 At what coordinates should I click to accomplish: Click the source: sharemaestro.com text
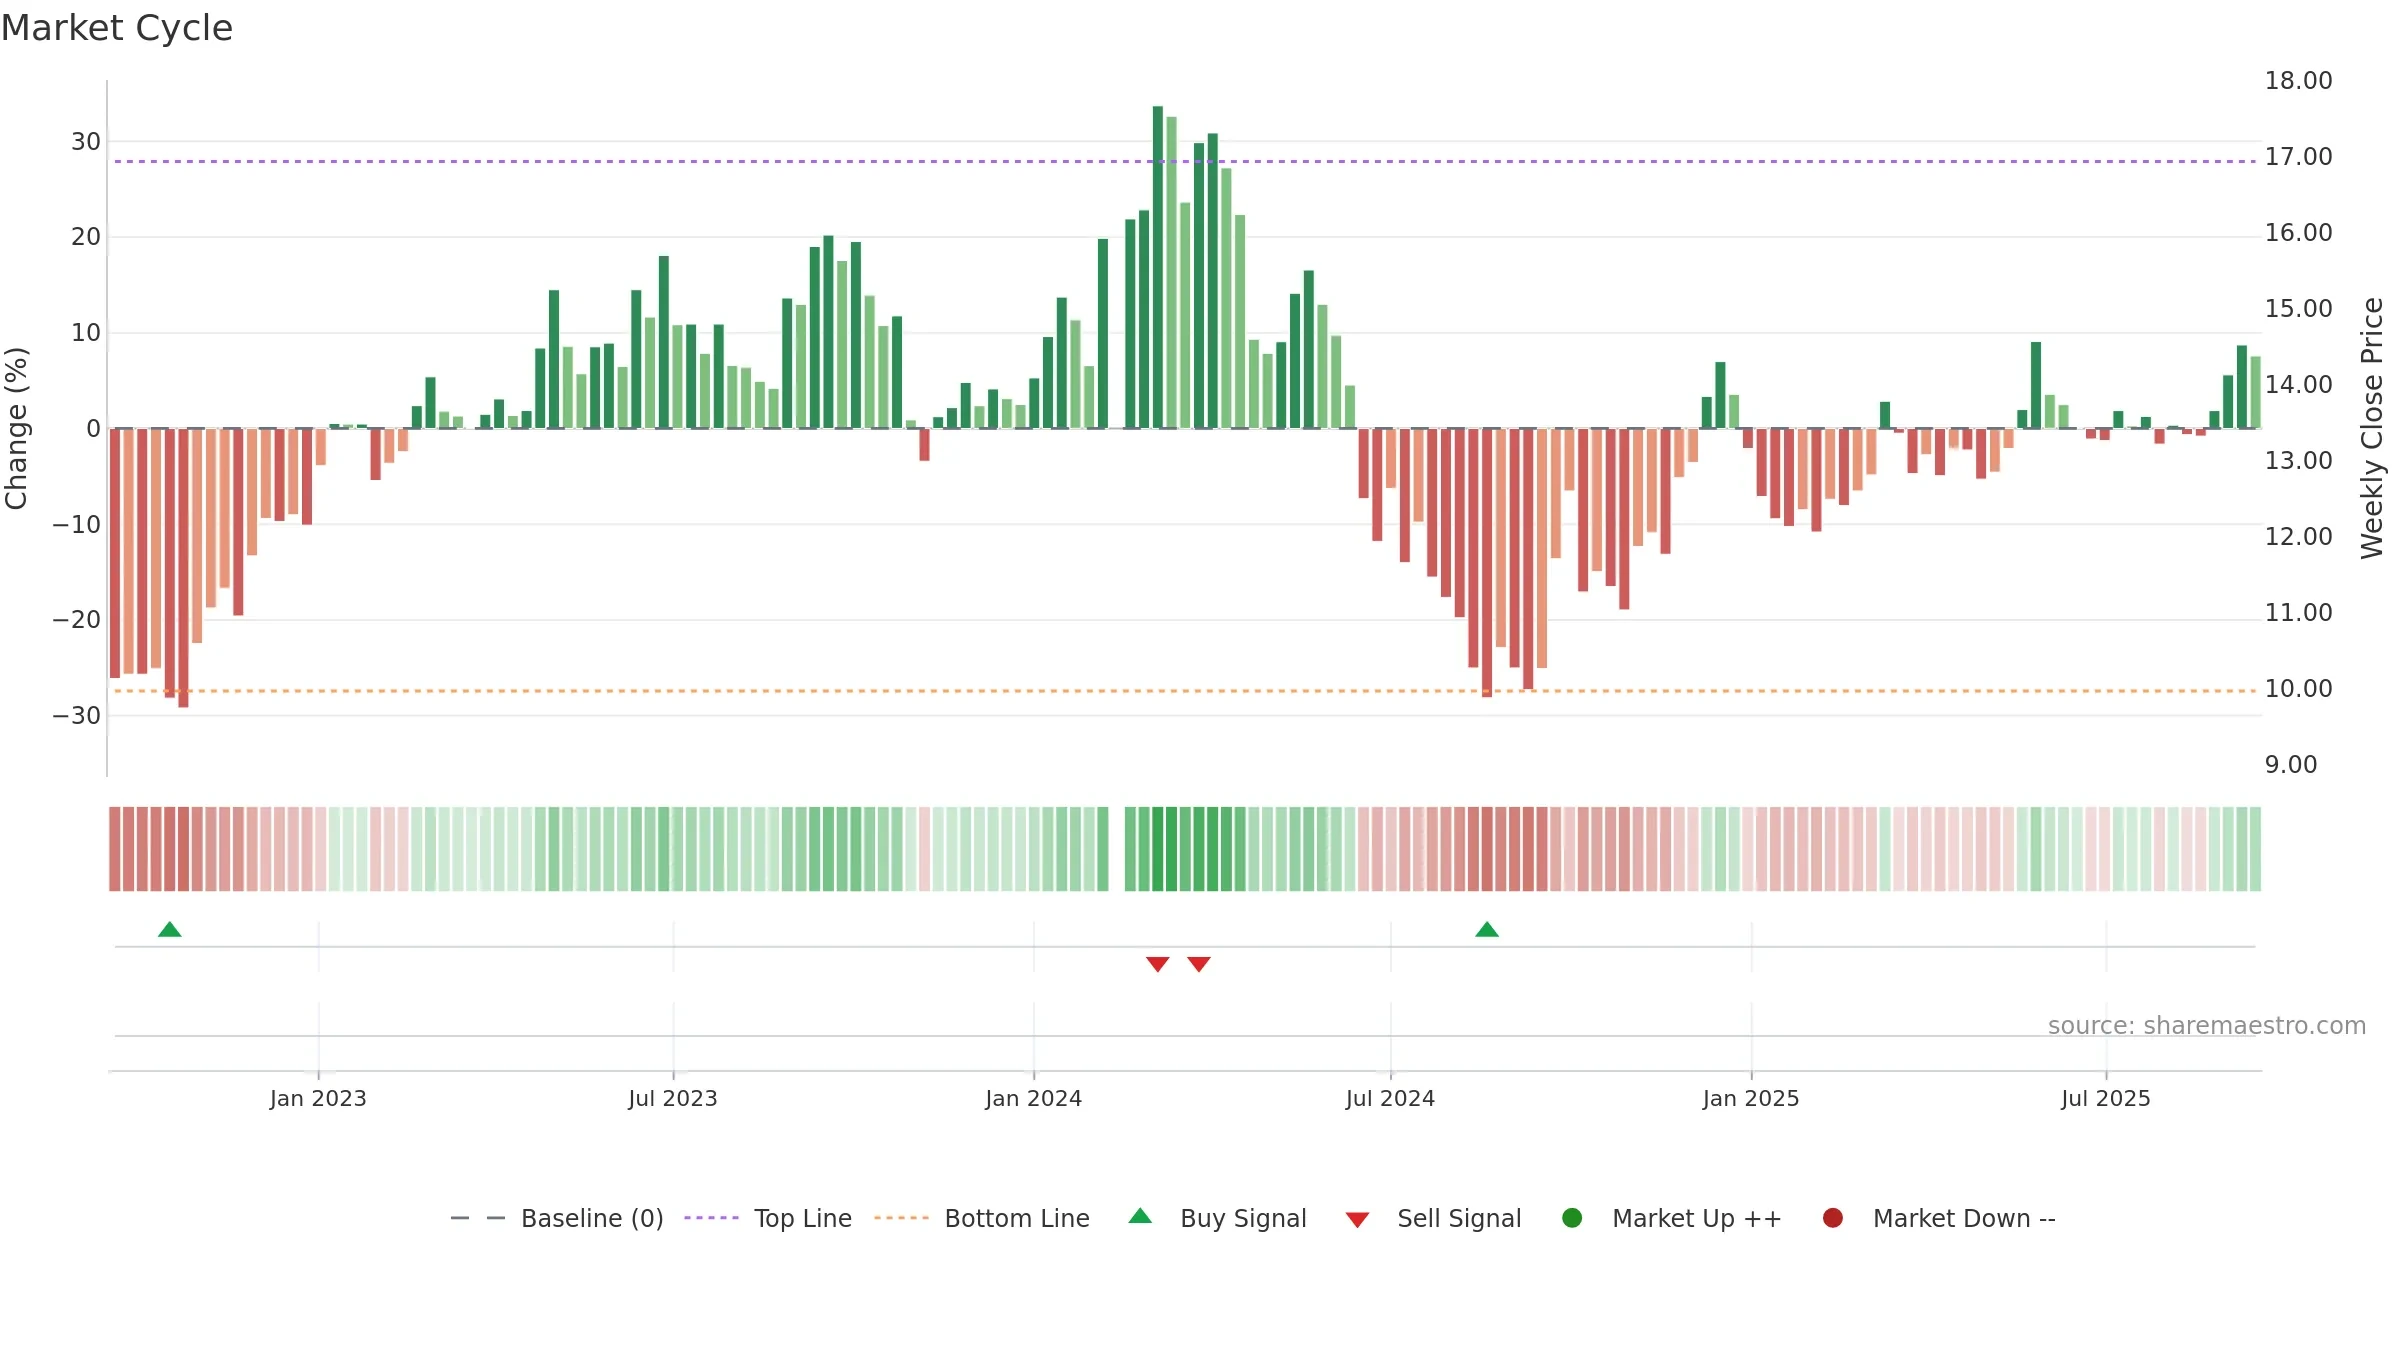[x=2207, y=1026]
